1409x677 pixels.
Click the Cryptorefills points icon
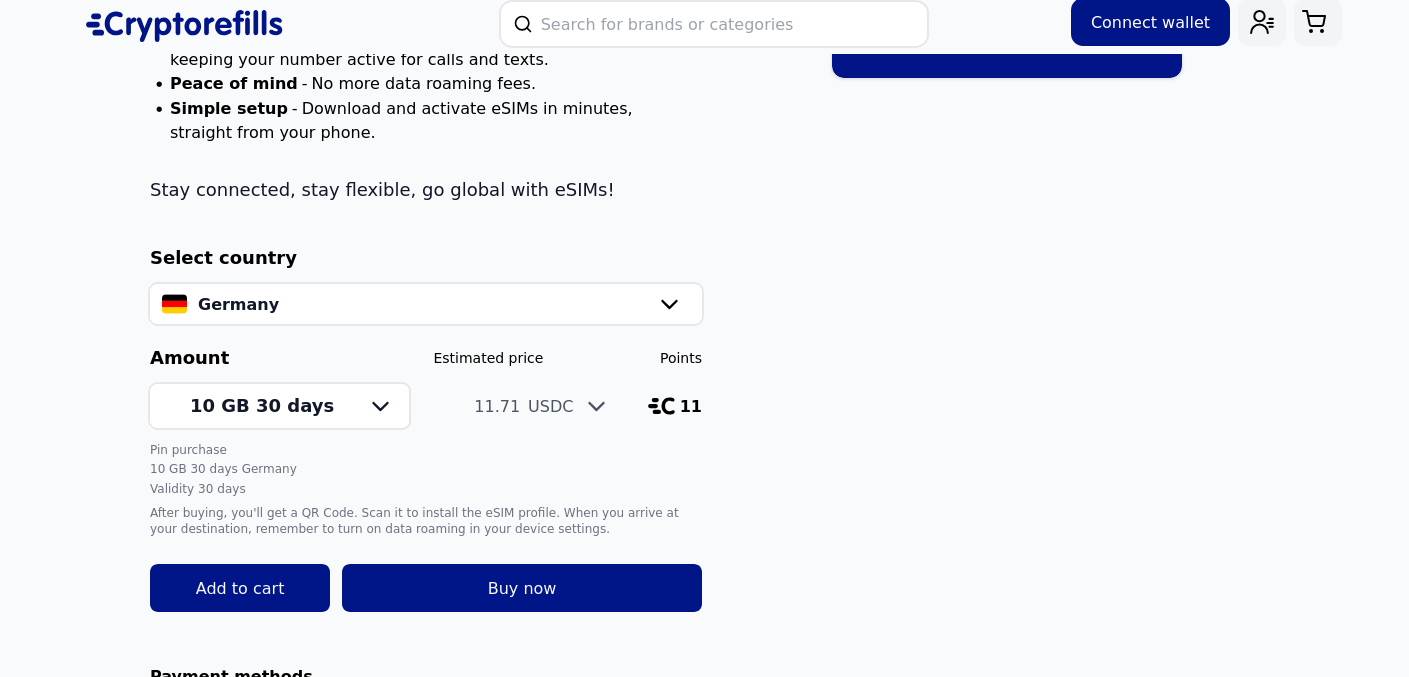click(x=661, y=406)
